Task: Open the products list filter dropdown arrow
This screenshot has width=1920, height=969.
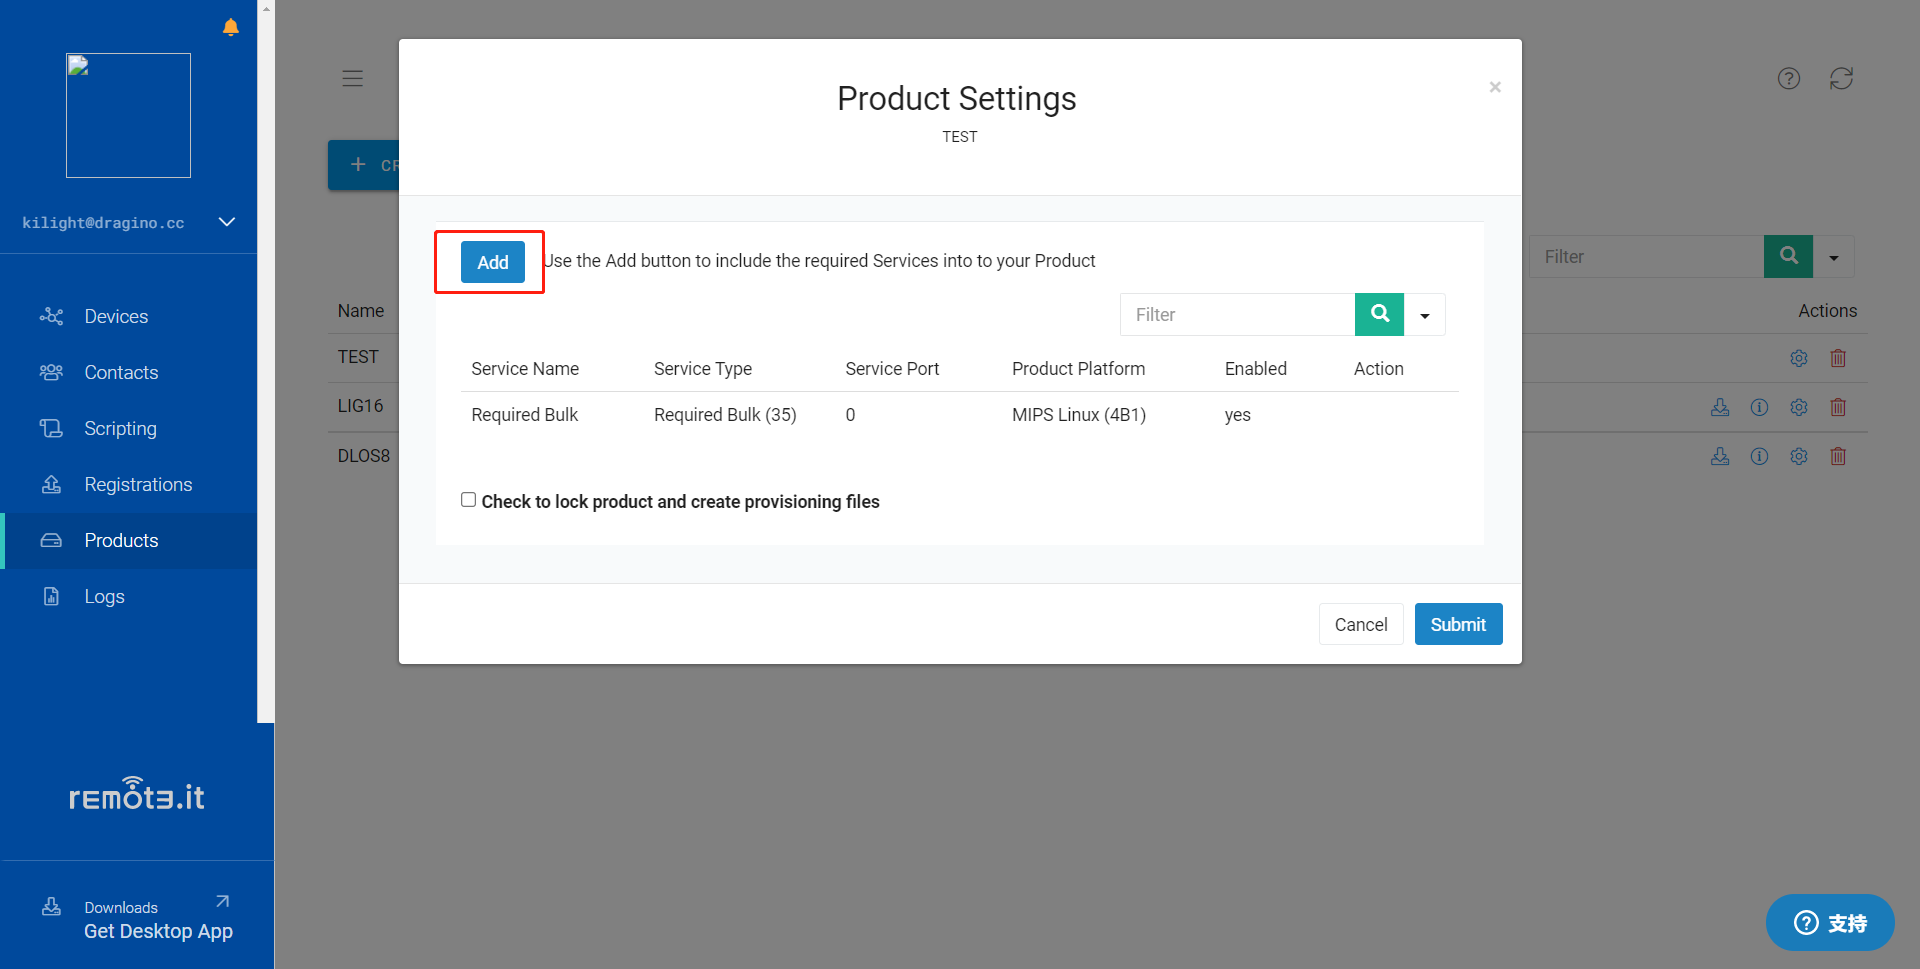Action: 1834,257
